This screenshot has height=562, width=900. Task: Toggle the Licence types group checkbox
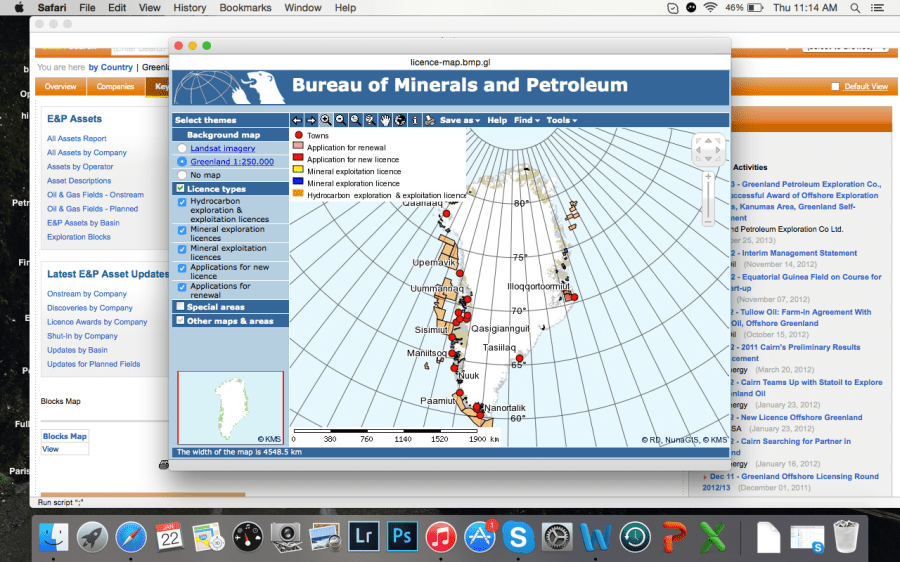180,188
